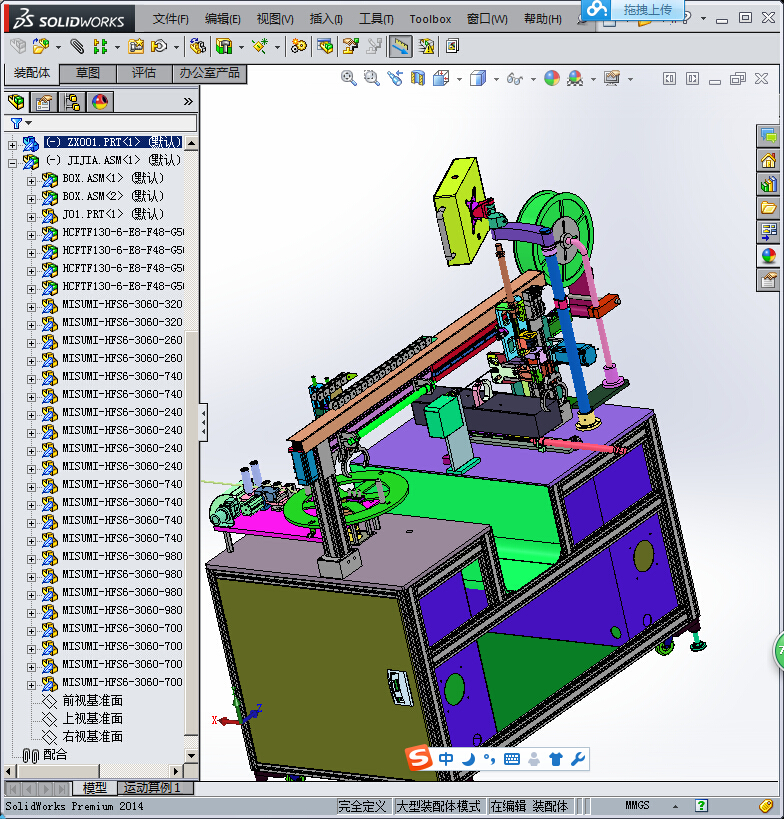The image size is (784, 819).
Task: Open Assembly Features tool
Action: tap(224, 46)
